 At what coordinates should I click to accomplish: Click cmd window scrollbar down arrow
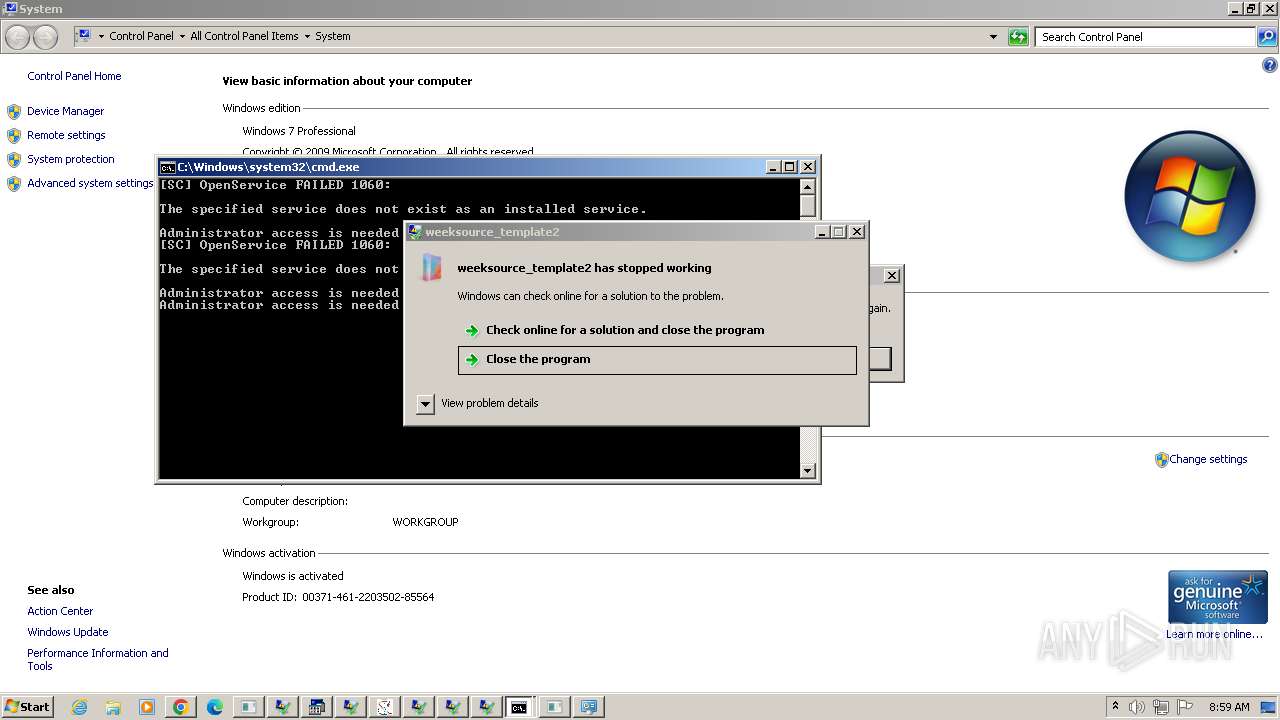tap(808, 471)
